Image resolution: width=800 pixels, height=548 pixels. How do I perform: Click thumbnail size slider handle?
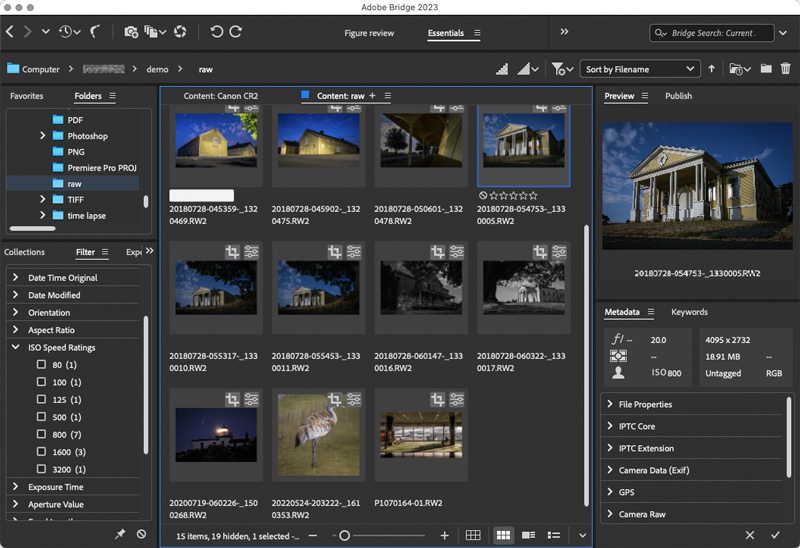pyautogui.click(x=344, y=535)
